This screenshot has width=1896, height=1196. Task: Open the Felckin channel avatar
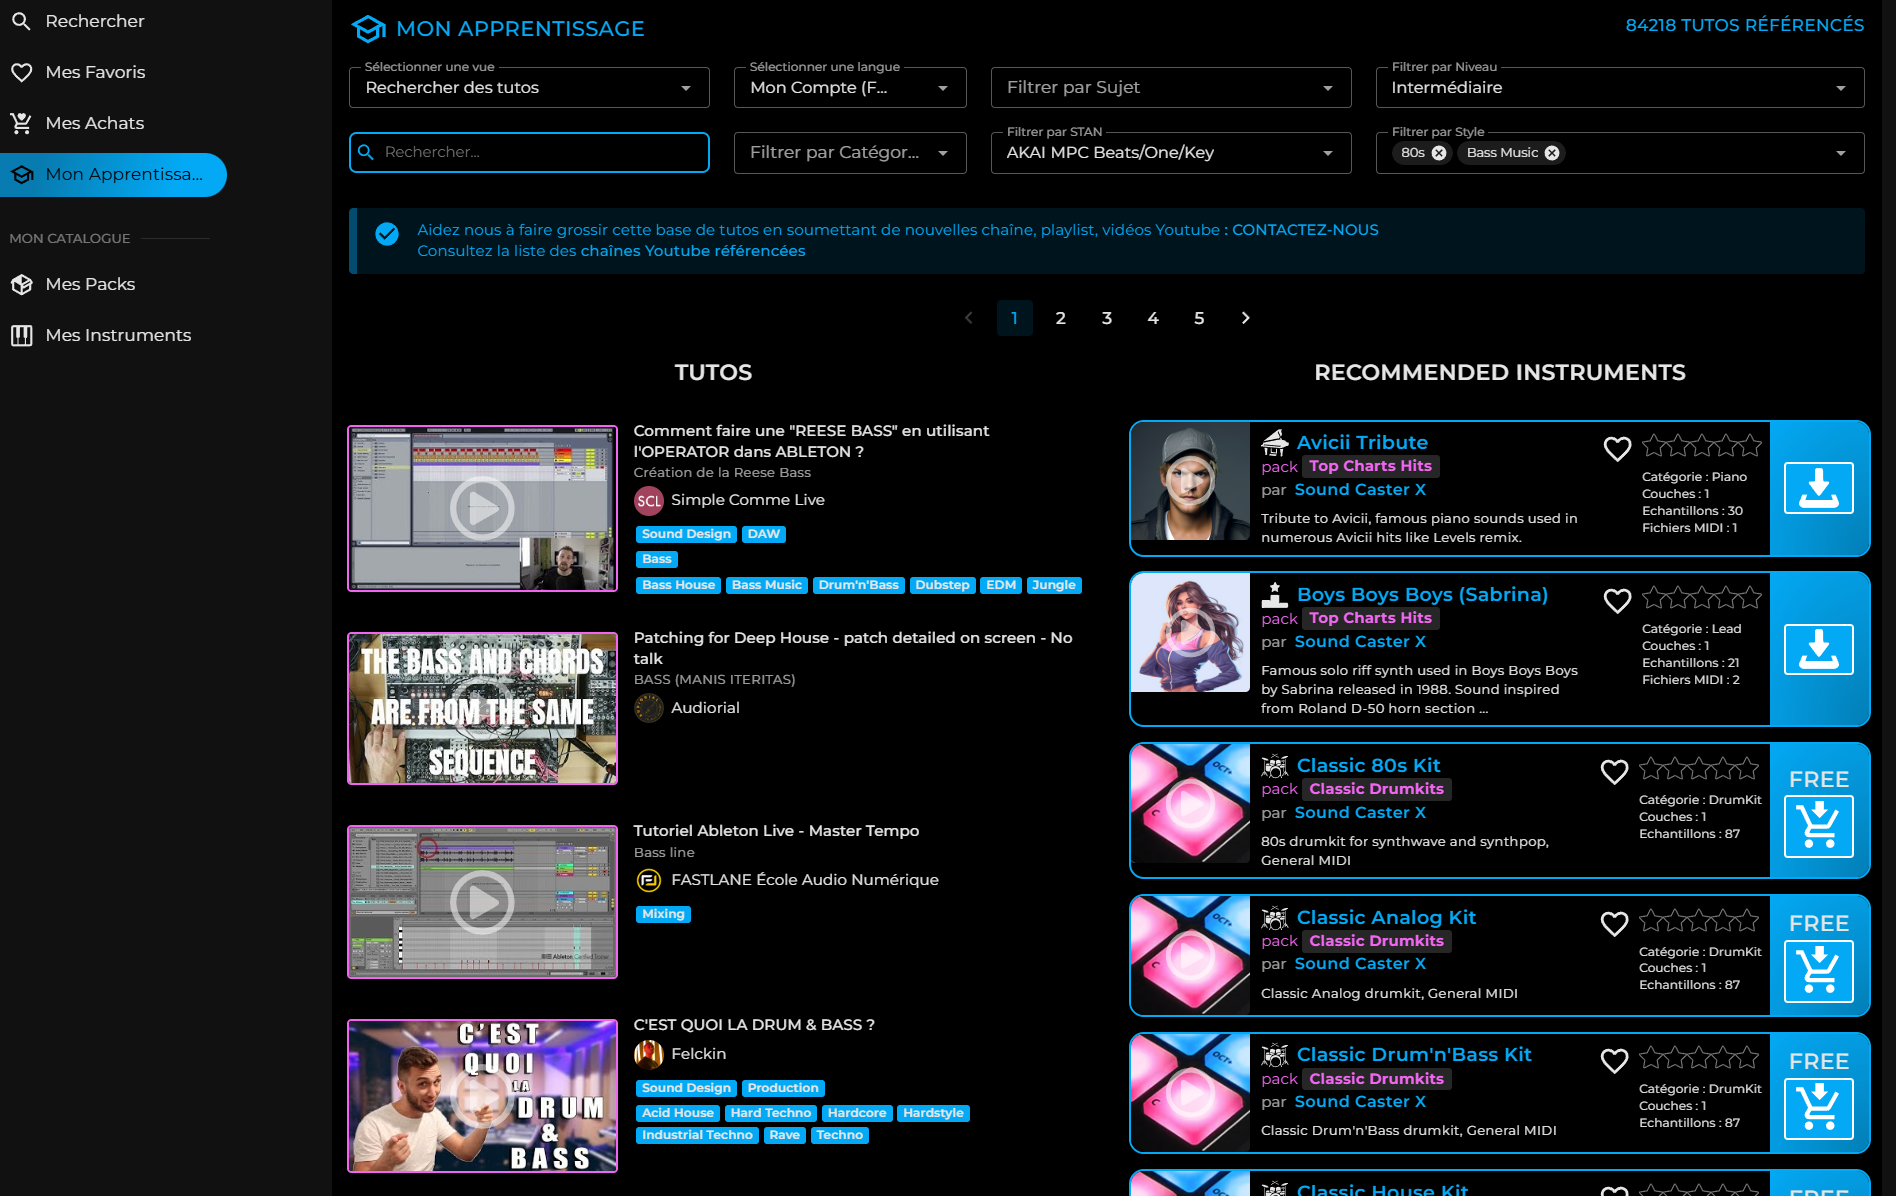click(x=649, y=1054)
